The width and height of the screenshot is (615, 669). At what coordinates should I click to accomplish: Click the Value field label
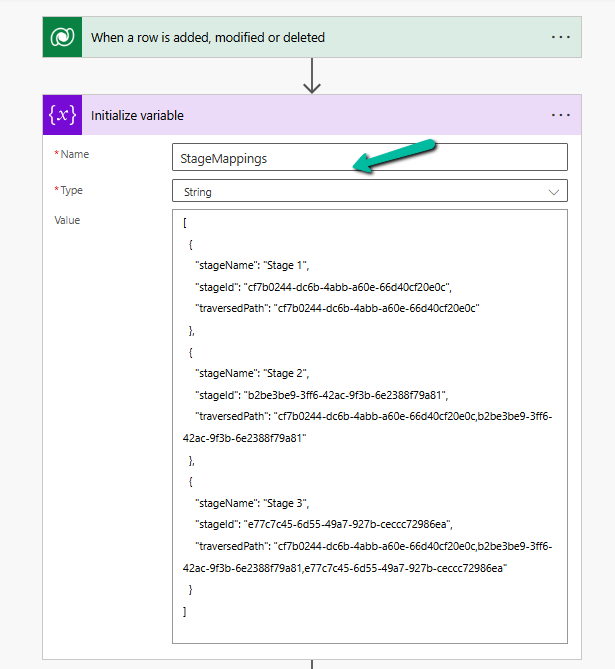pyautogui.click(x=67, y=220)
